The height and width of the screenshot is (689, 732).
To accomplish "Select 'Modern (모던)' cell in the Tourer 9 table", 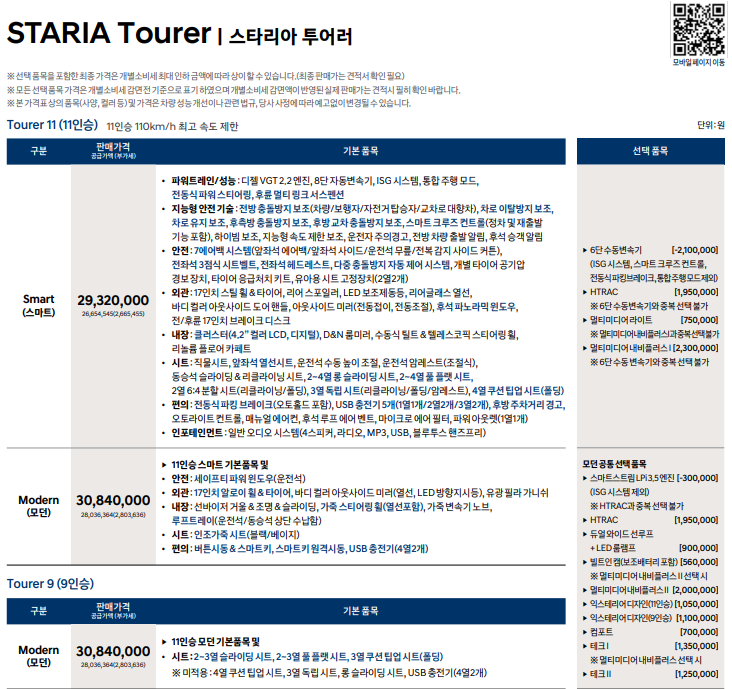I will 39,656.
